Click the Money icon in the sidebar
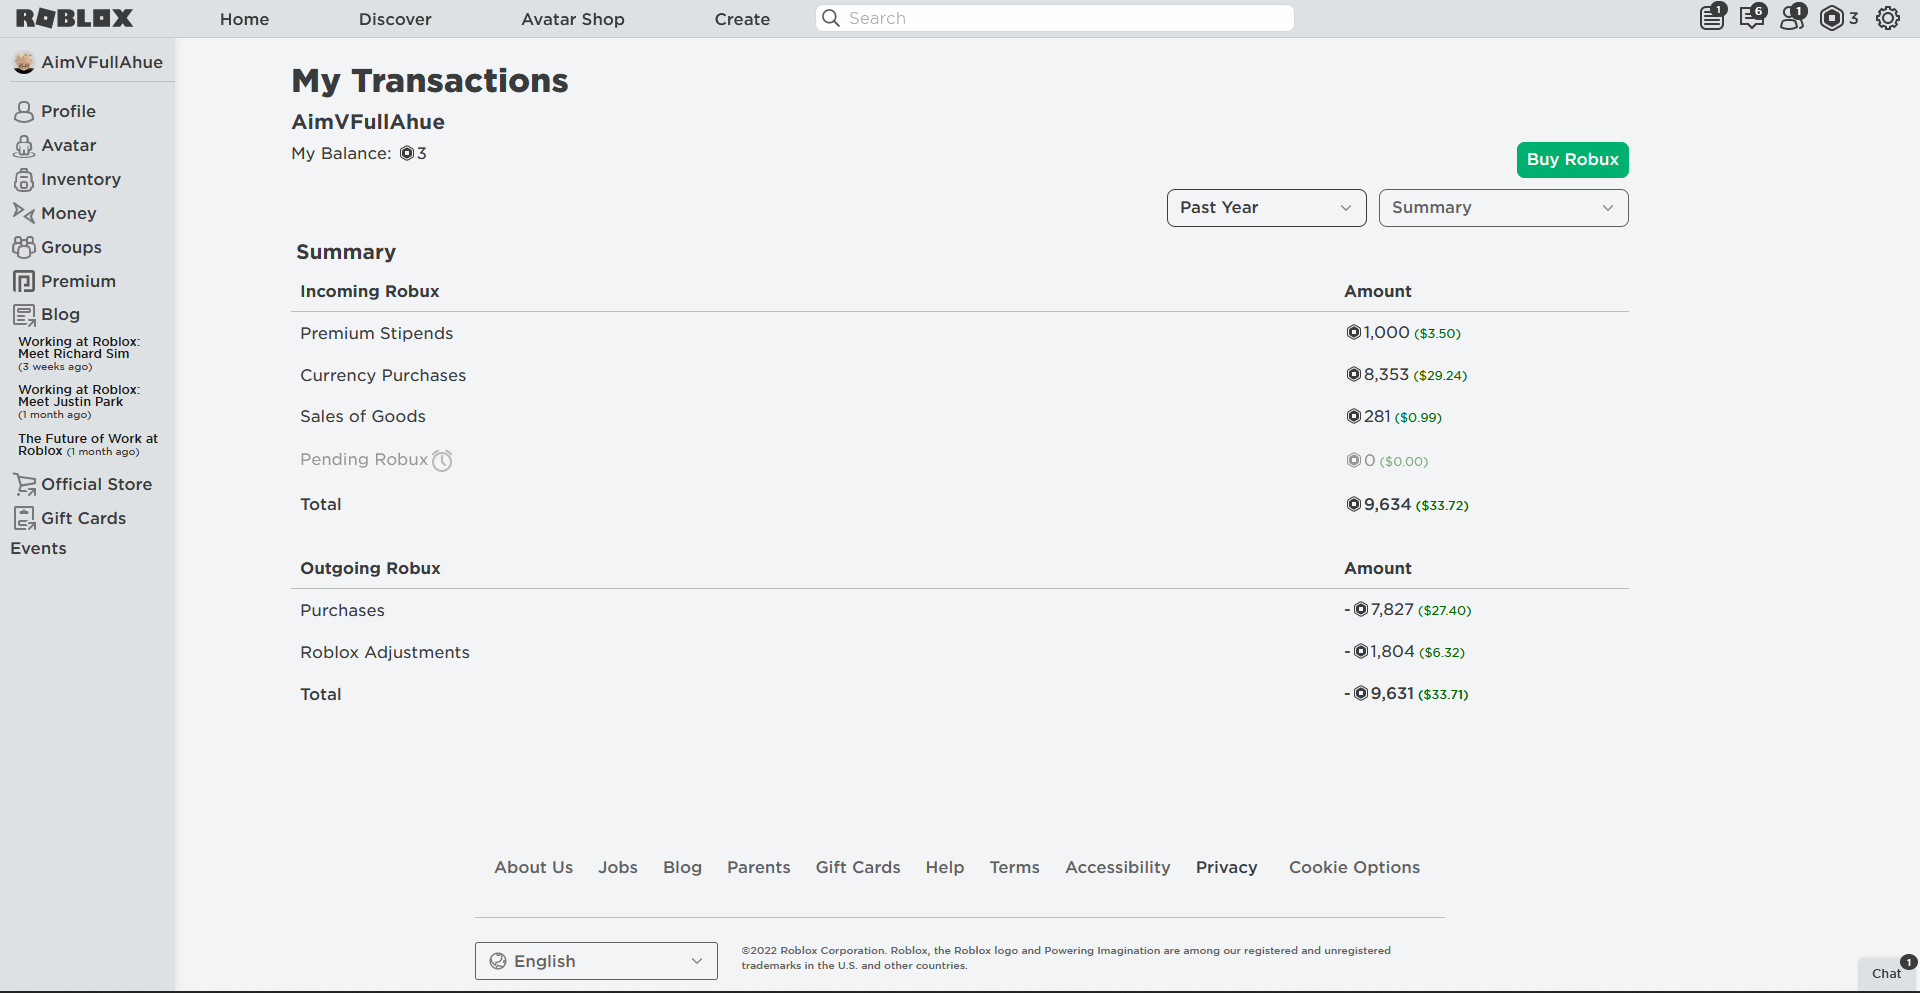Screen dimensions: 1920x993 pyautogui.click(x=24, y=213)
